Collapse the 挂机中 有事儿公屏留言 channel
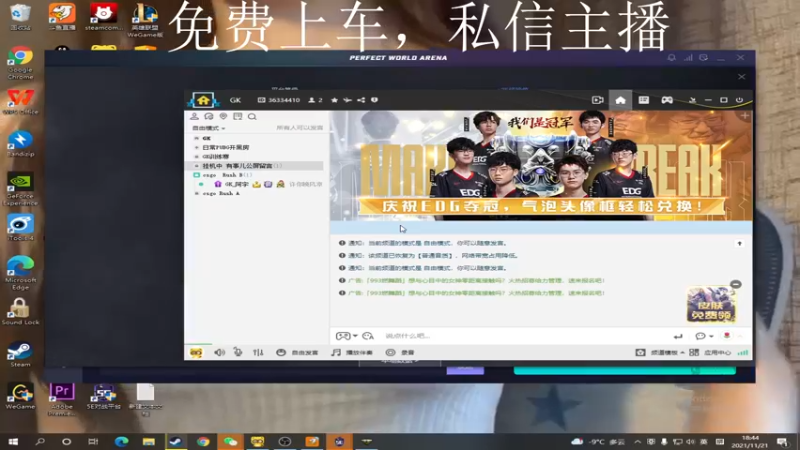Screen dimensions: 800x450 [197, 166]
